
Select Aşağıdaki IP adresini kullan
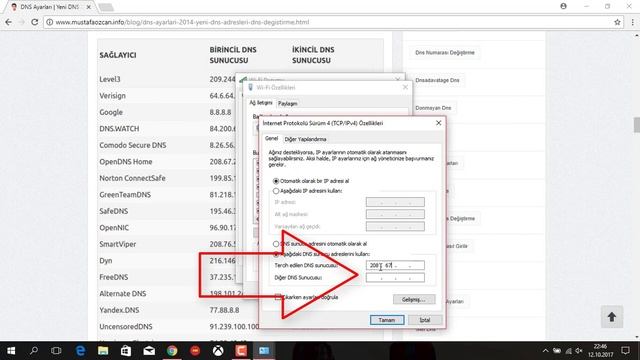276,191
